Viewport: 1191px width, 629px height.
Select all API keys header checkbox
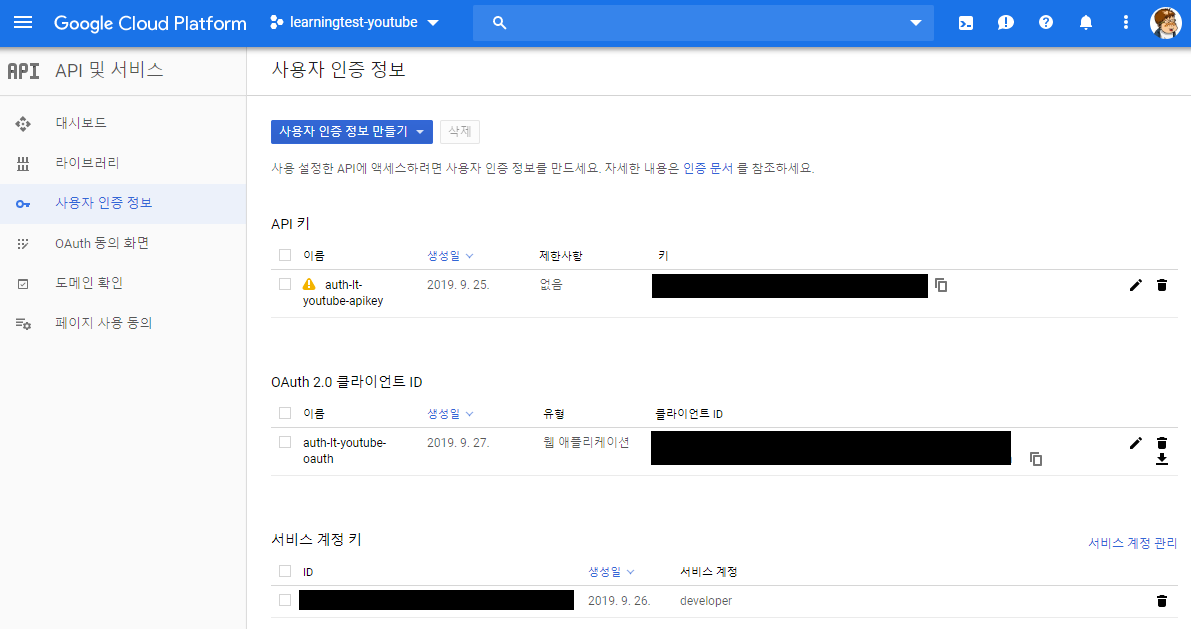(285, 255)
